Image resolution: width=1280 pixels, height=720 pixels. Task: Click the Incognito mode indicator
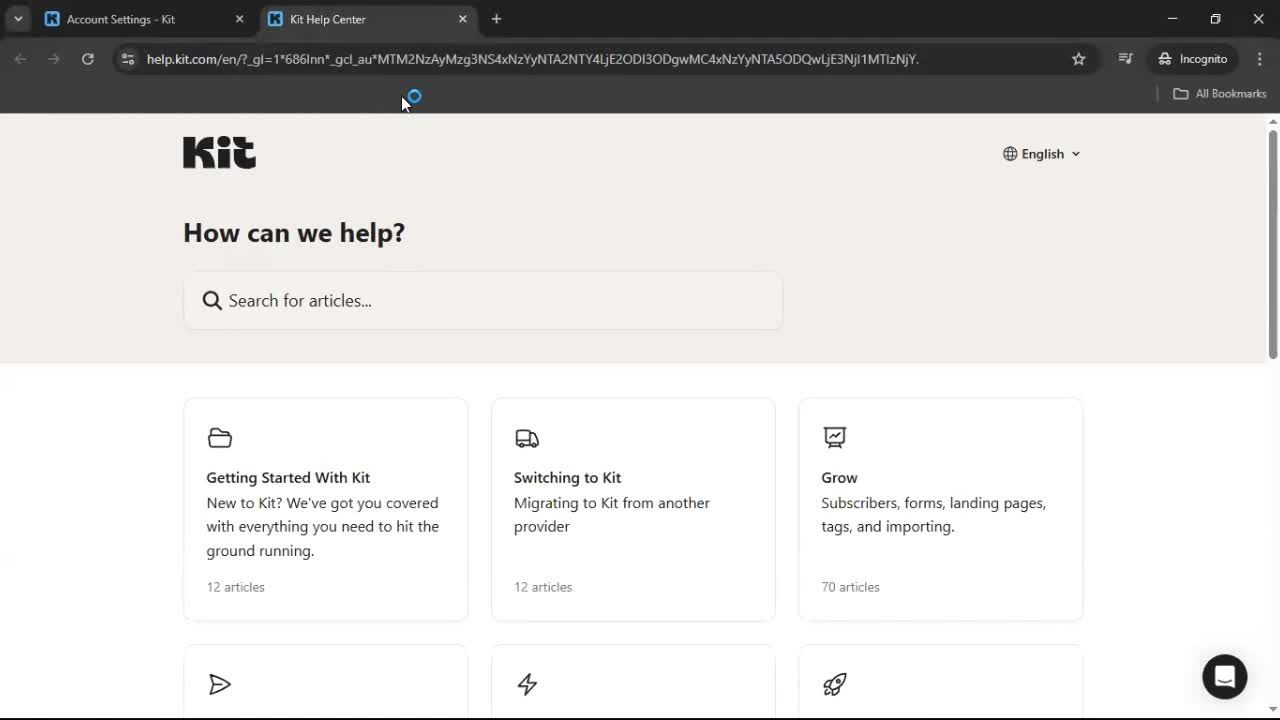[x=1192, y=59]
